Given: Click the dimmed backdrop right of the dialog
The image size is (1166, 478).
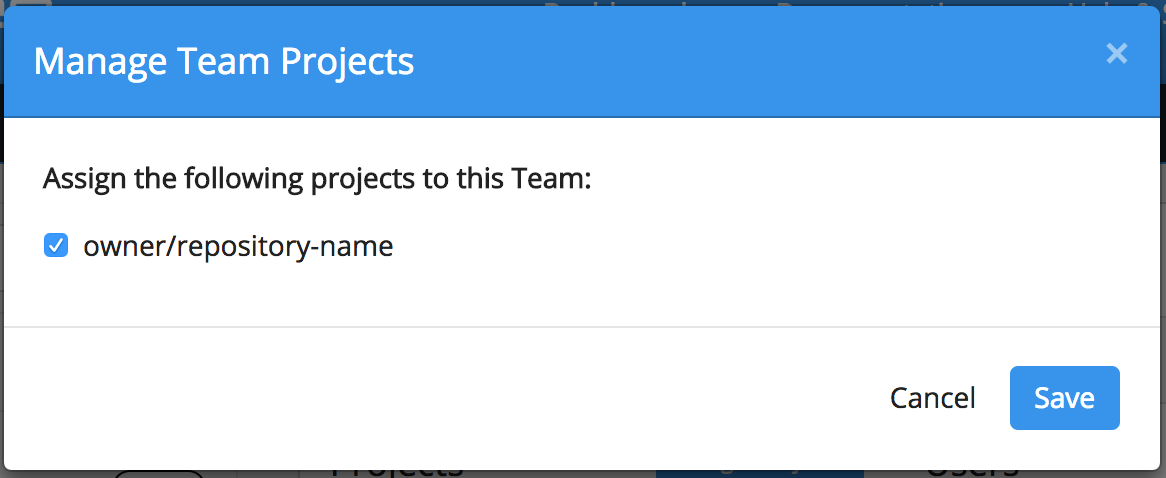Looking at the screenshot, I should click(x=1163, y=250).
